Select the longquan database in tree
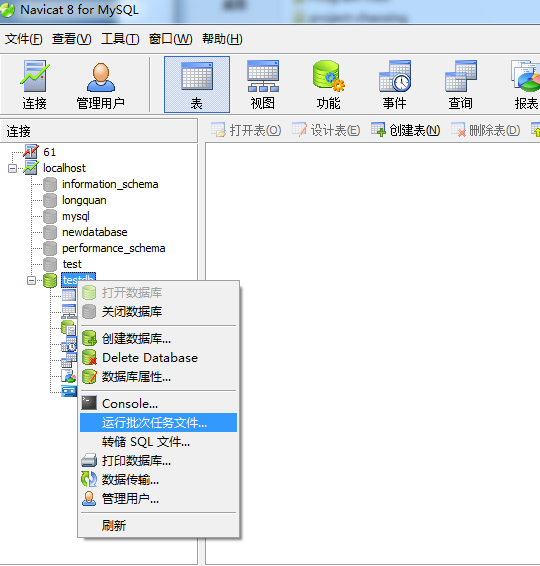The height and width of the screenshot is (566, 540). click(x=84, y=200)
